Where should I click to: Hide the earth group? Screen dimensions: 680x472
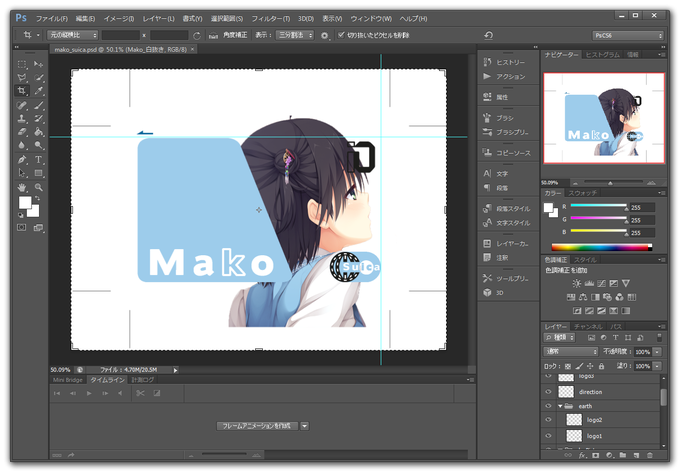(x=548, y=406)
